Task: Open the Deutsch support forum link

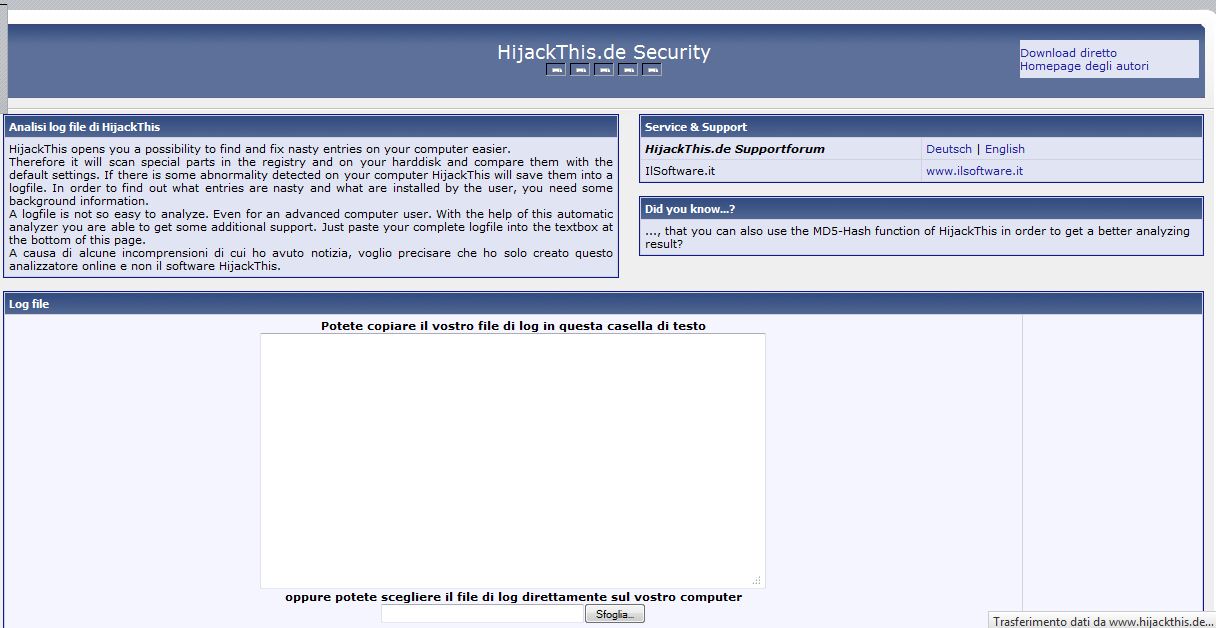Action: point(949,149)
